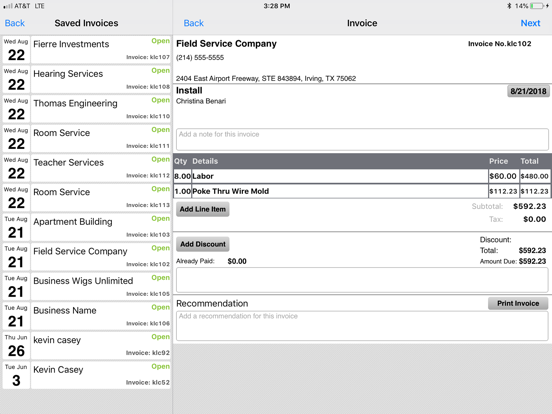Click the Labor line item details
Screen dimensions: 552x414
[x=340, y=176]
